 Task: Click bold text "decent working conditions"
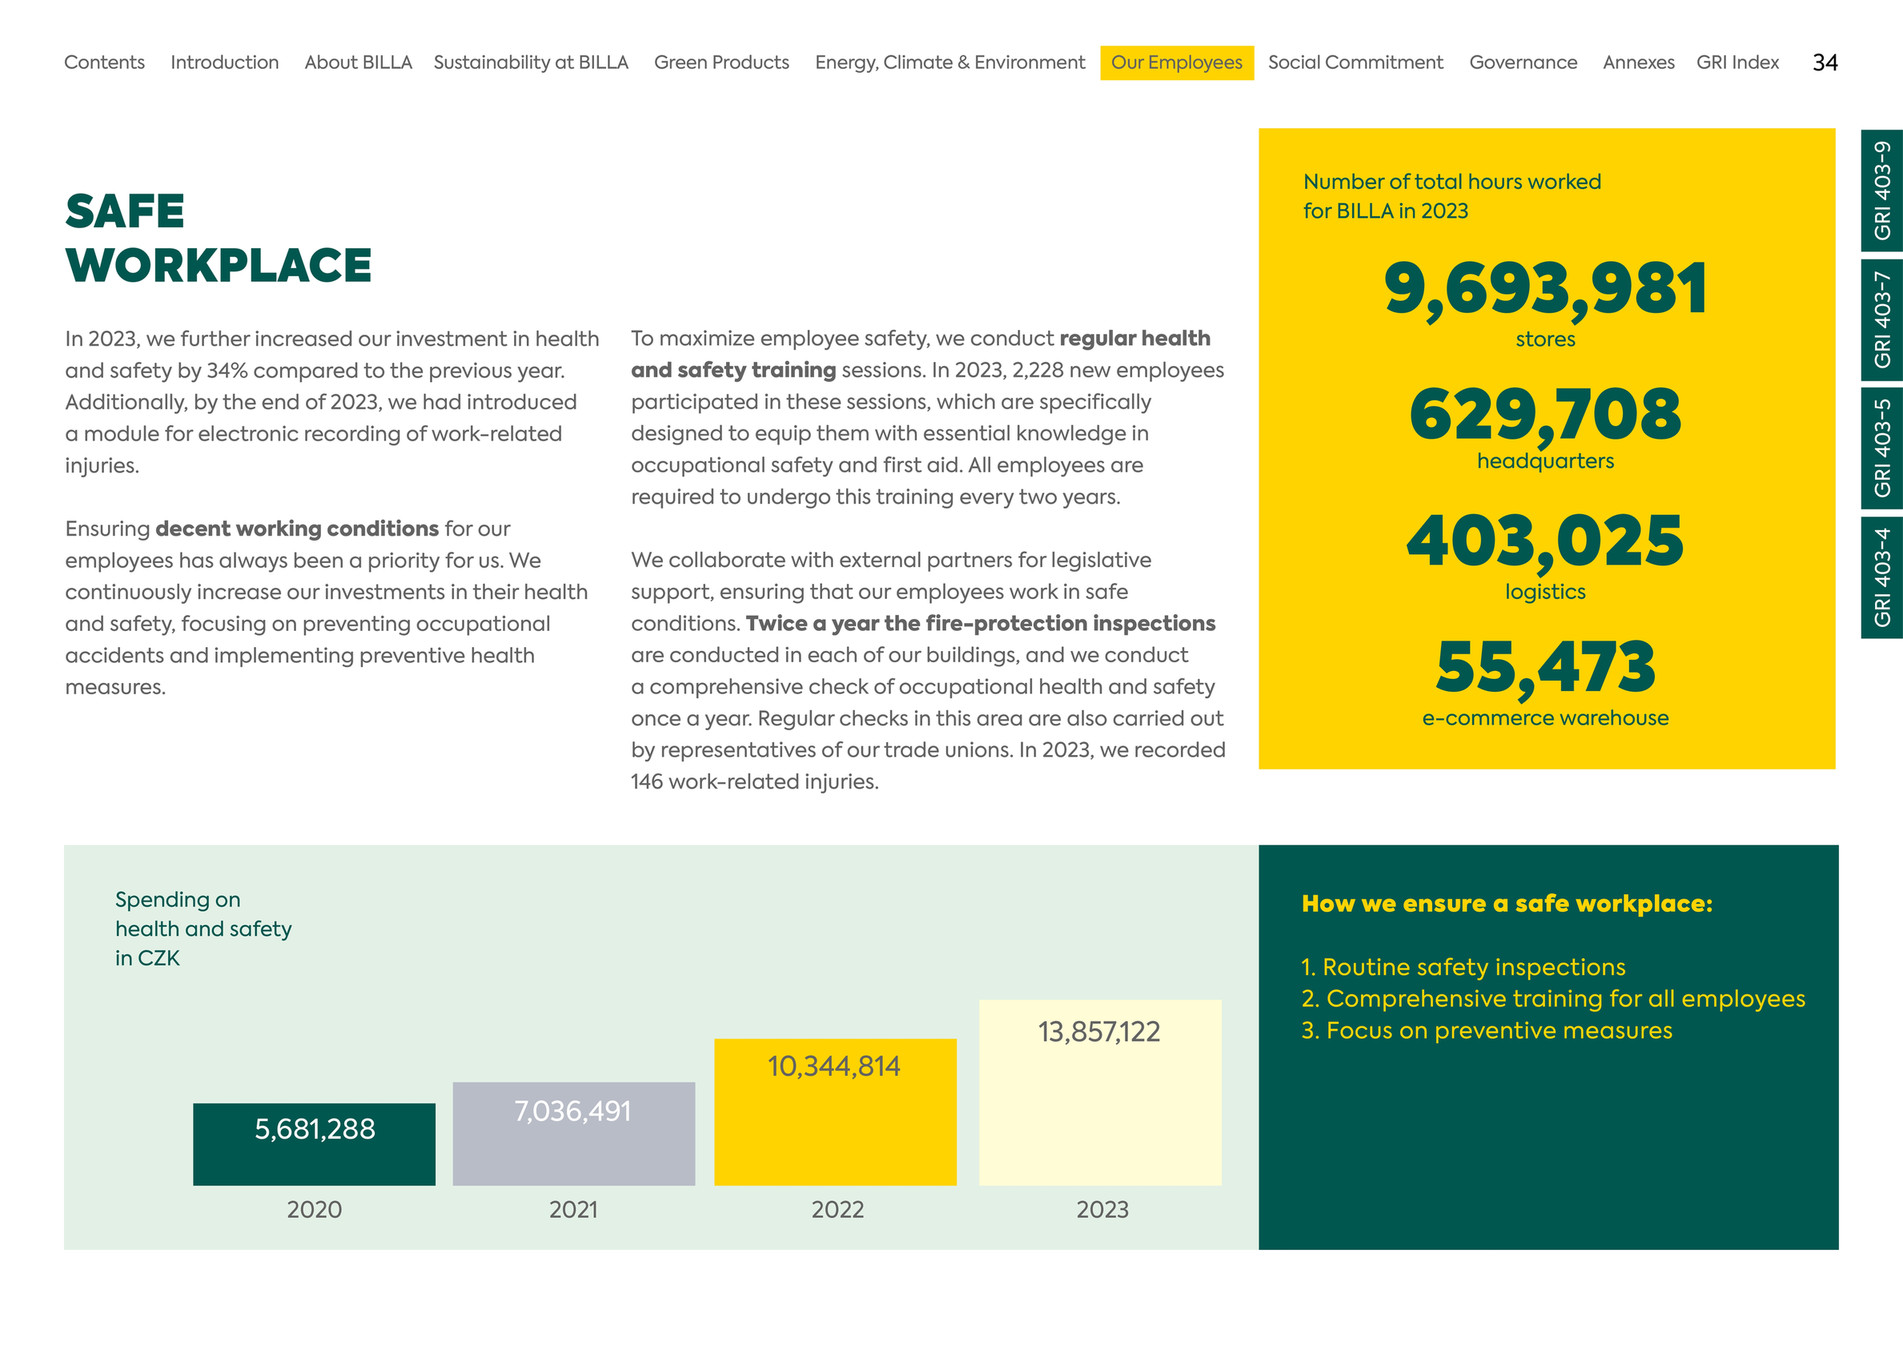tap(297, 529)
